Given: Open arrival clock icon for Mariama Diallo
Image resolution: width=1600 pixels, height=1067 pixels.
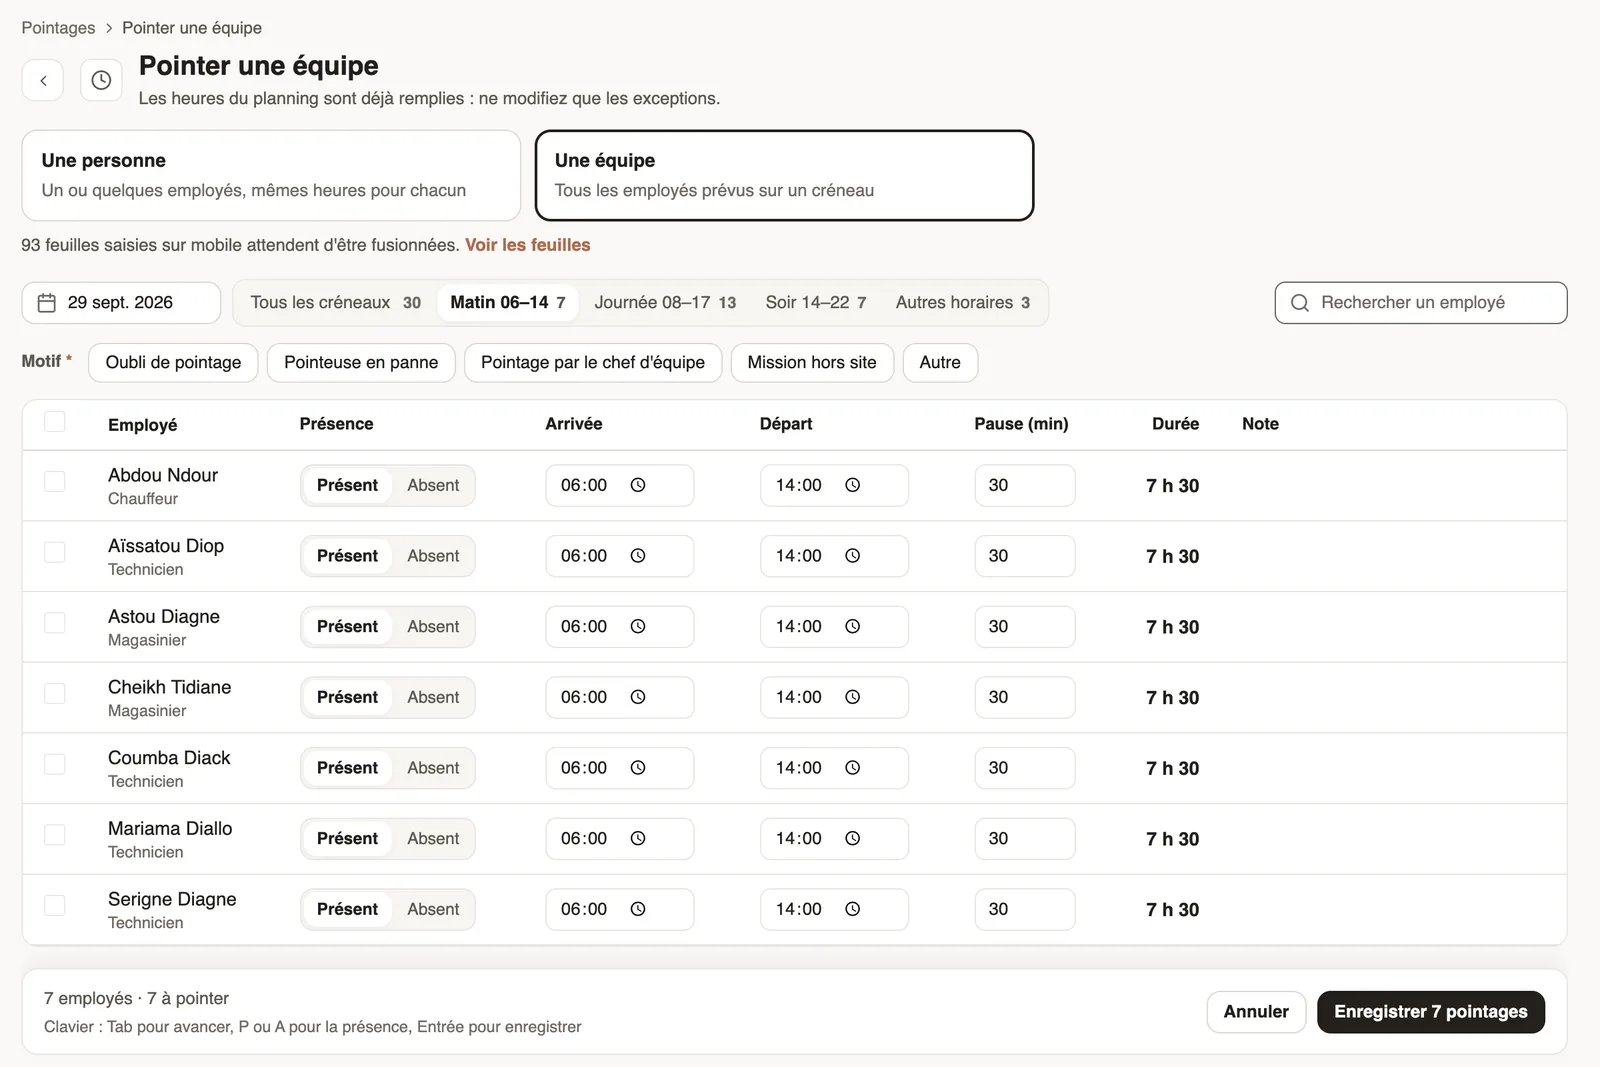Looking at the screenshot, I should 638,839.
